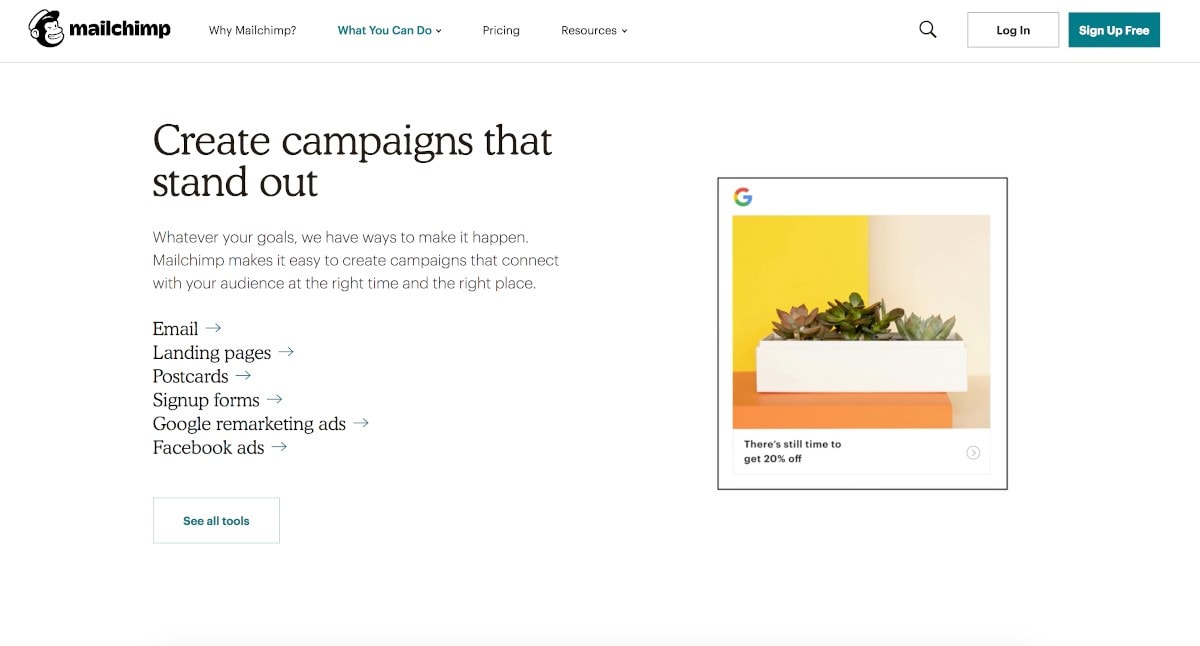Image resolution: width=1200 pixels, height=646 pixels.
Task: Go to the Pricing page
Action: 501,31
